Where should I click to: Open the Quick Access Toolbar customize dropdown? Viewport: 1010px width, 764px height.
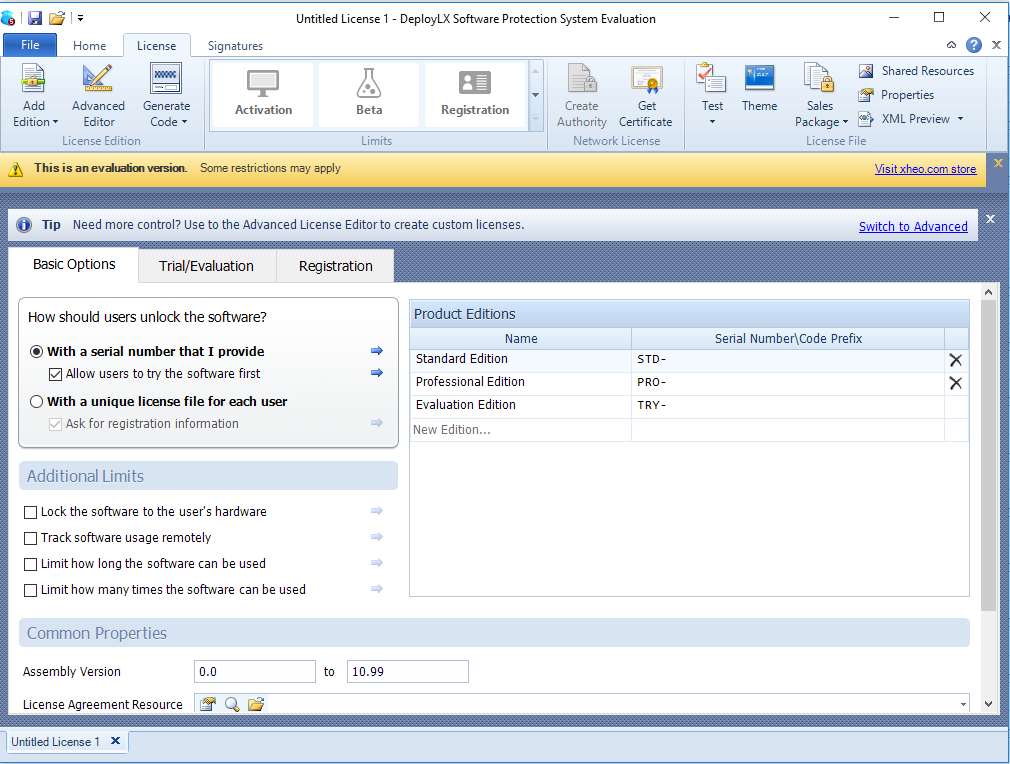pyautogui.click(x=80, y=18)
